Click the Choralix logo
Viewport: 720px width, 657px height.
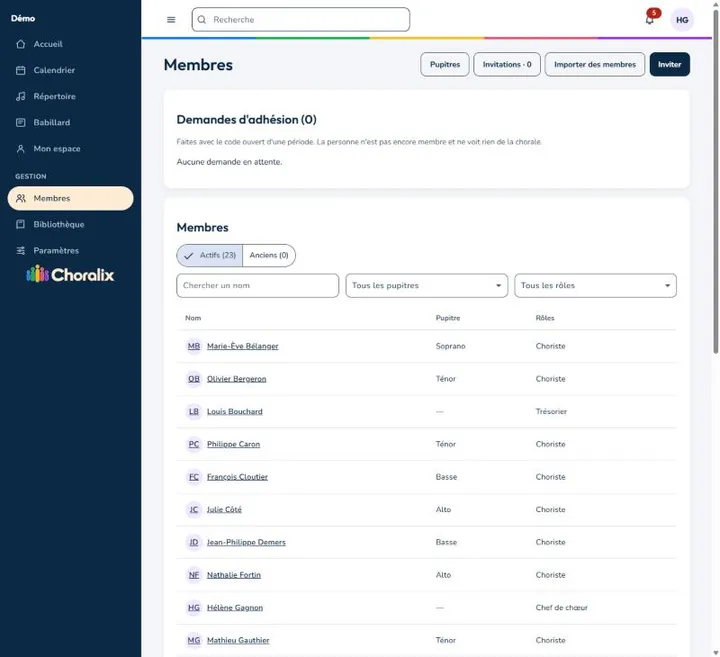coord(70,274)
